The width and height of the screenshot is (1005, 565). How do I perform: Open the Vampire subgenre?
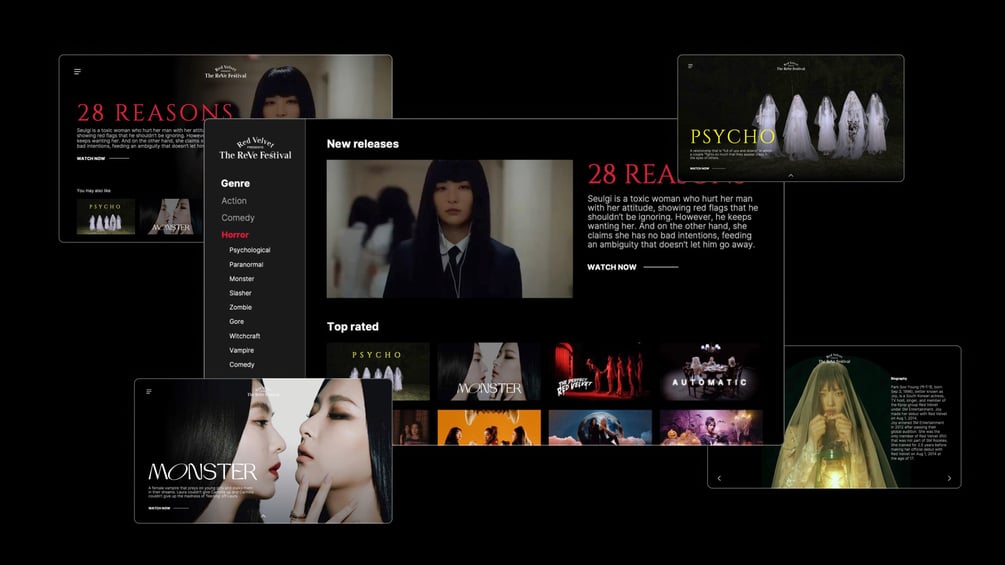point(242,350)
